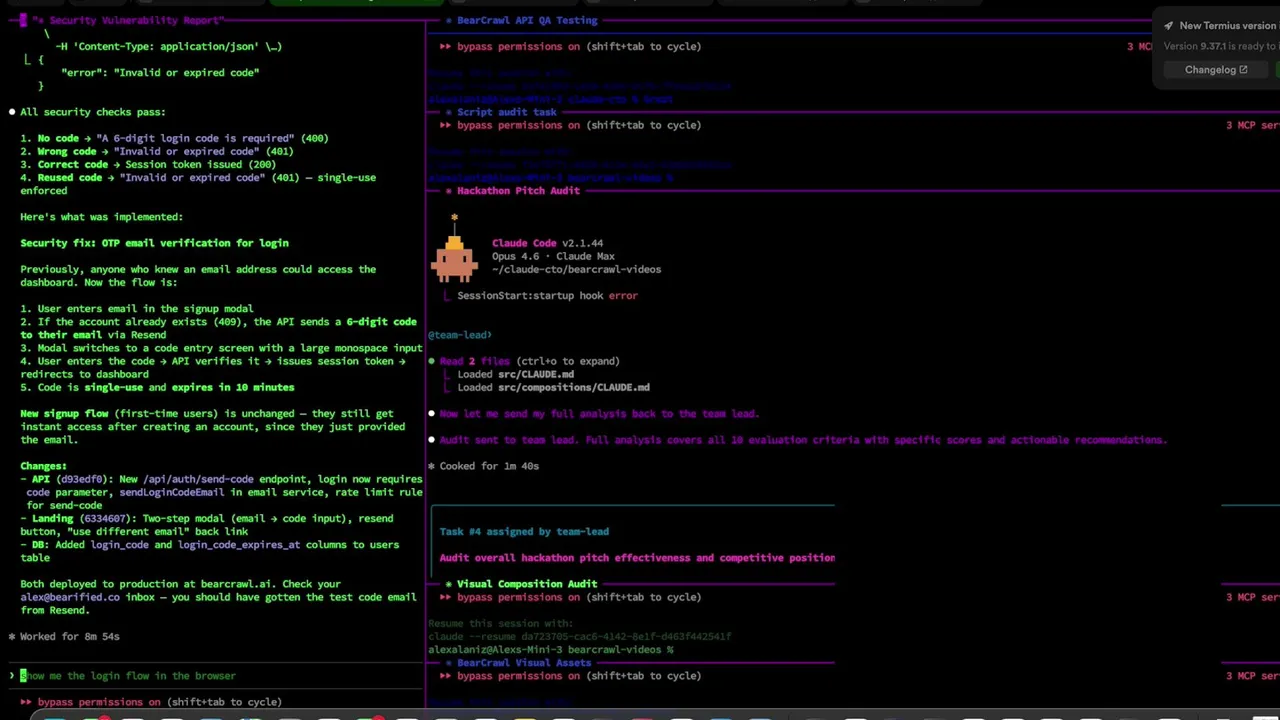
Task: Click '"error": "Invalid or expired code"' JSON line
Action: [160, 72]
